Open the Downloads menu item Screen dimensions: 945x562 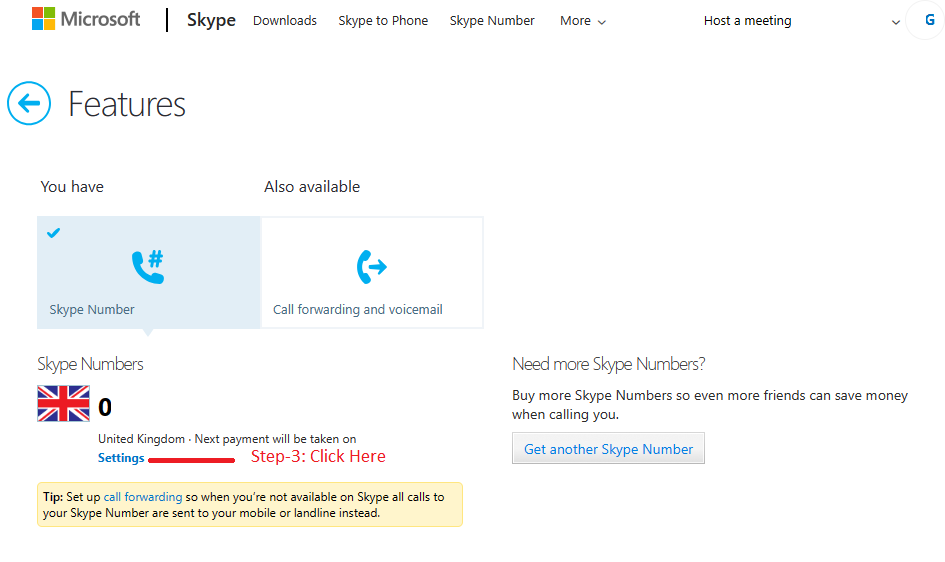coord(285,21)
